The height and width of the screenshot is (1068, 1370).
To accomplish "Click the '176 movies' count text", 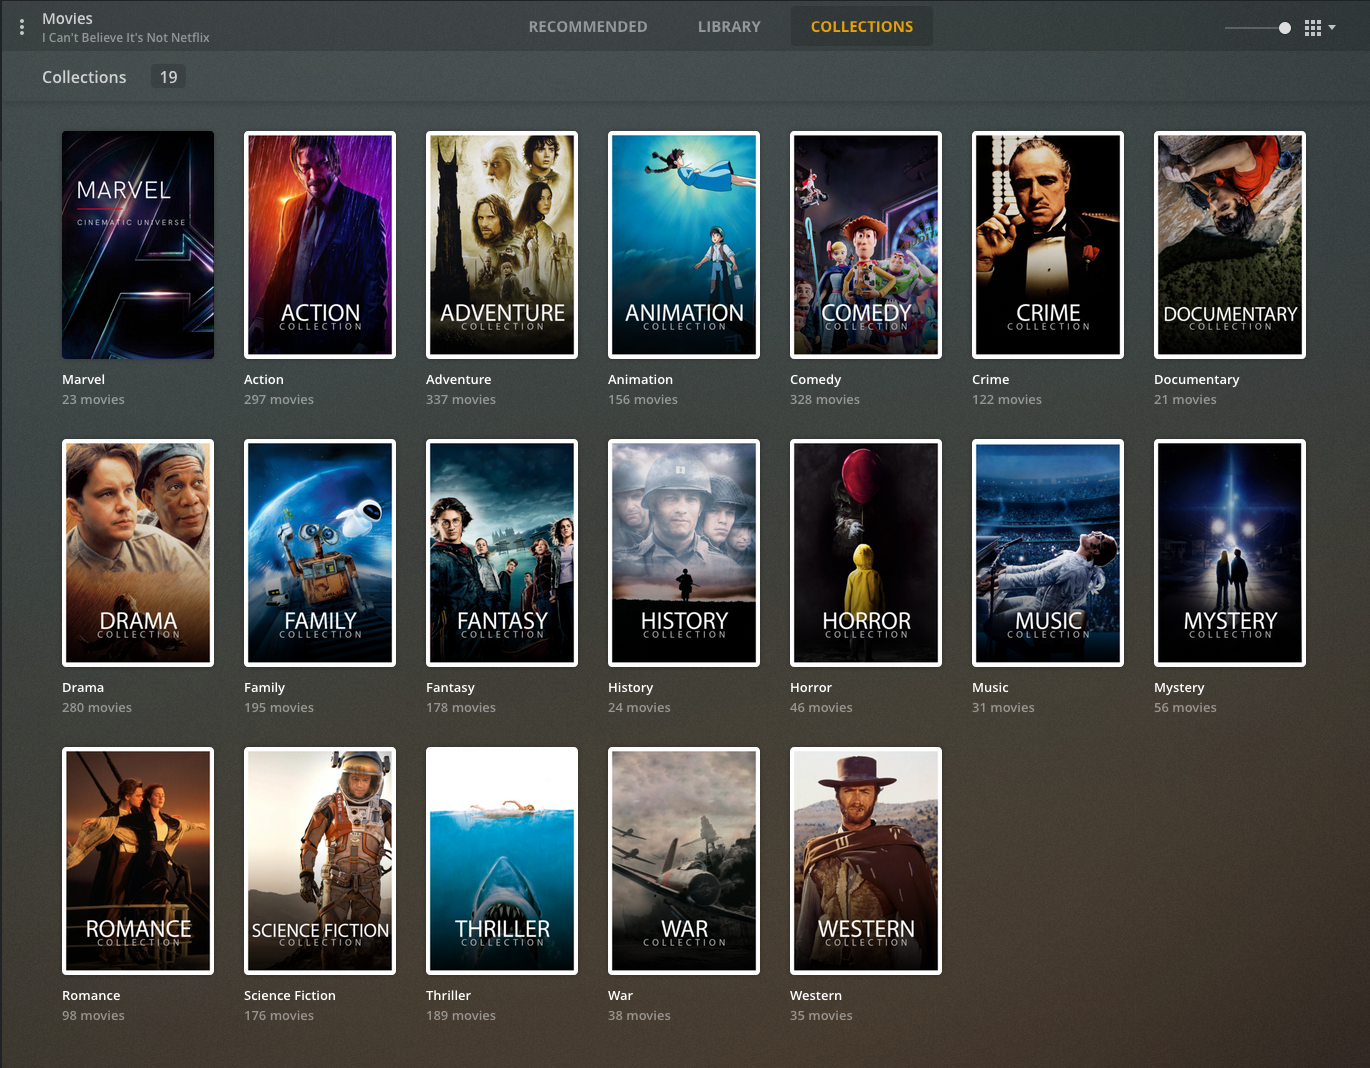I will (279, 1016).
